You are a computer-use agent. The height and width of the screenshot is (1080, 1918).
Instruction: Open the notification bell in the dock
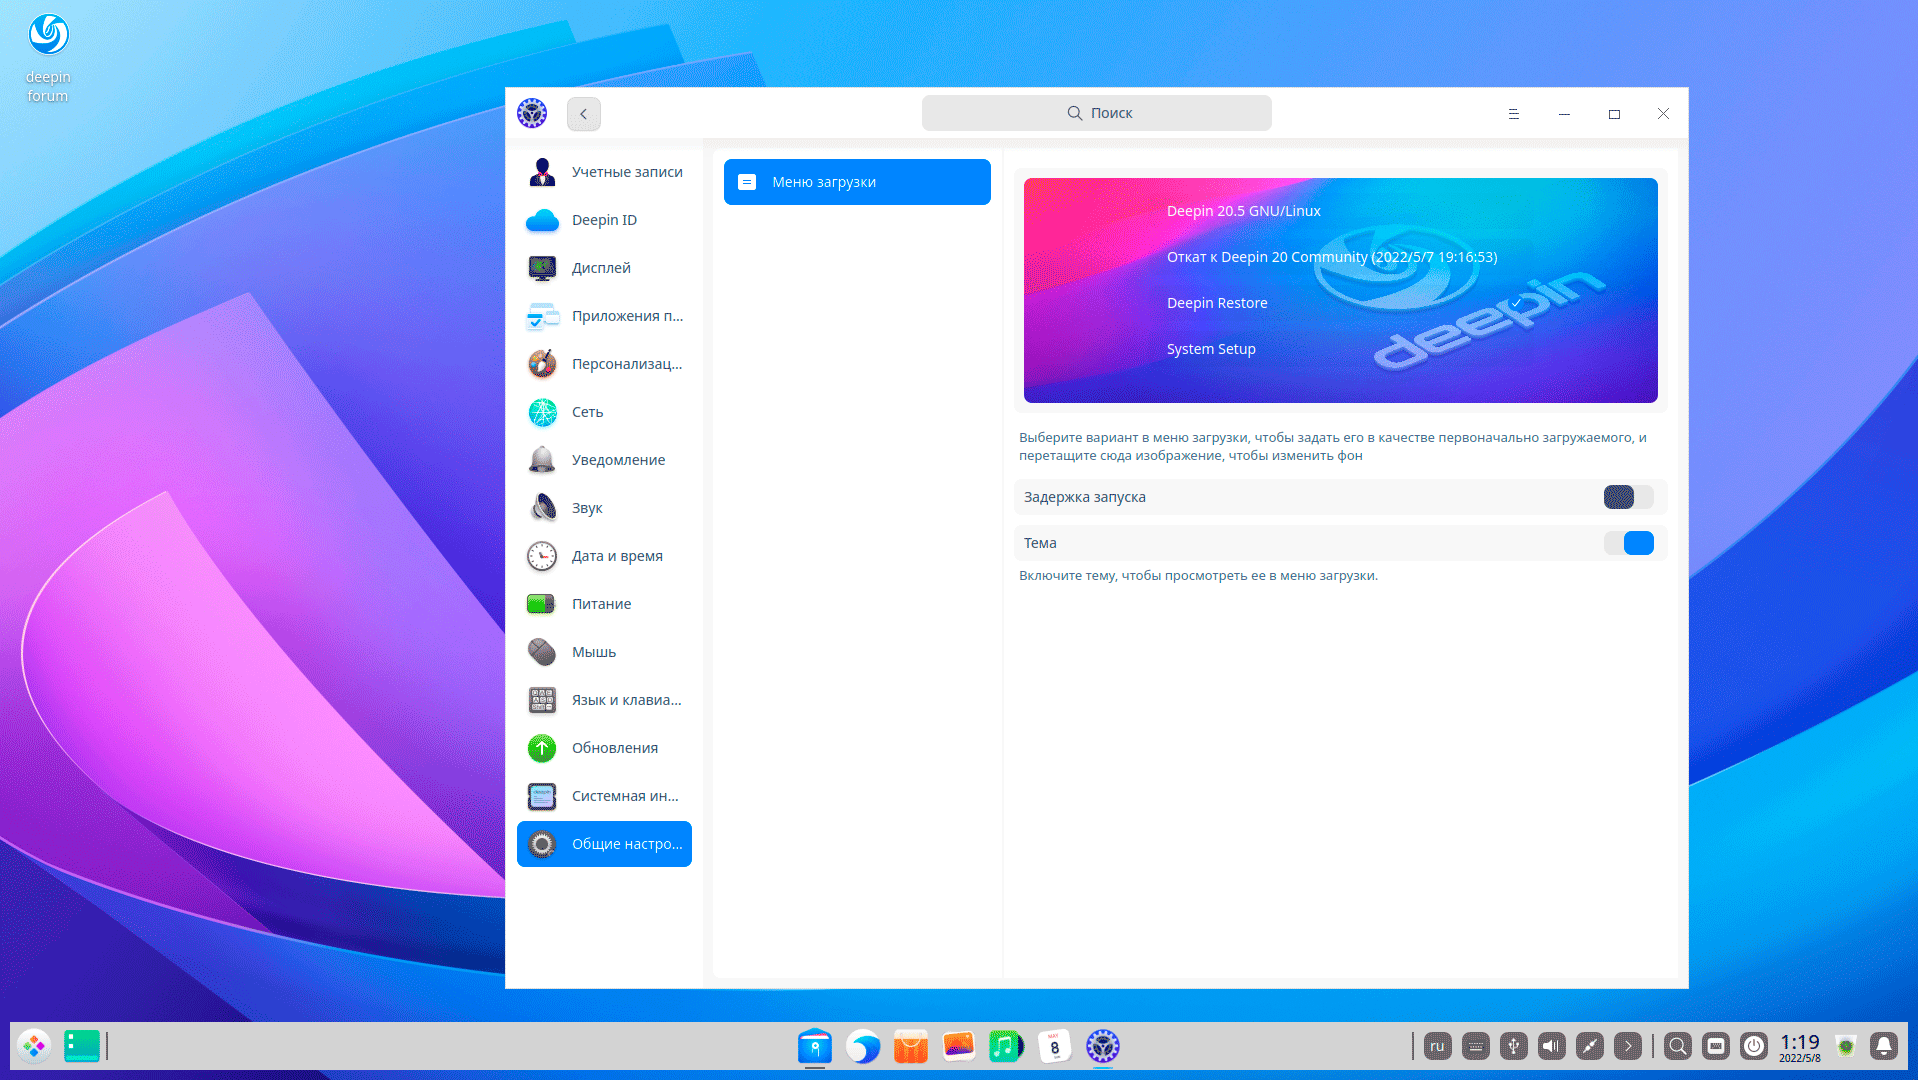click(1884, 1046)
